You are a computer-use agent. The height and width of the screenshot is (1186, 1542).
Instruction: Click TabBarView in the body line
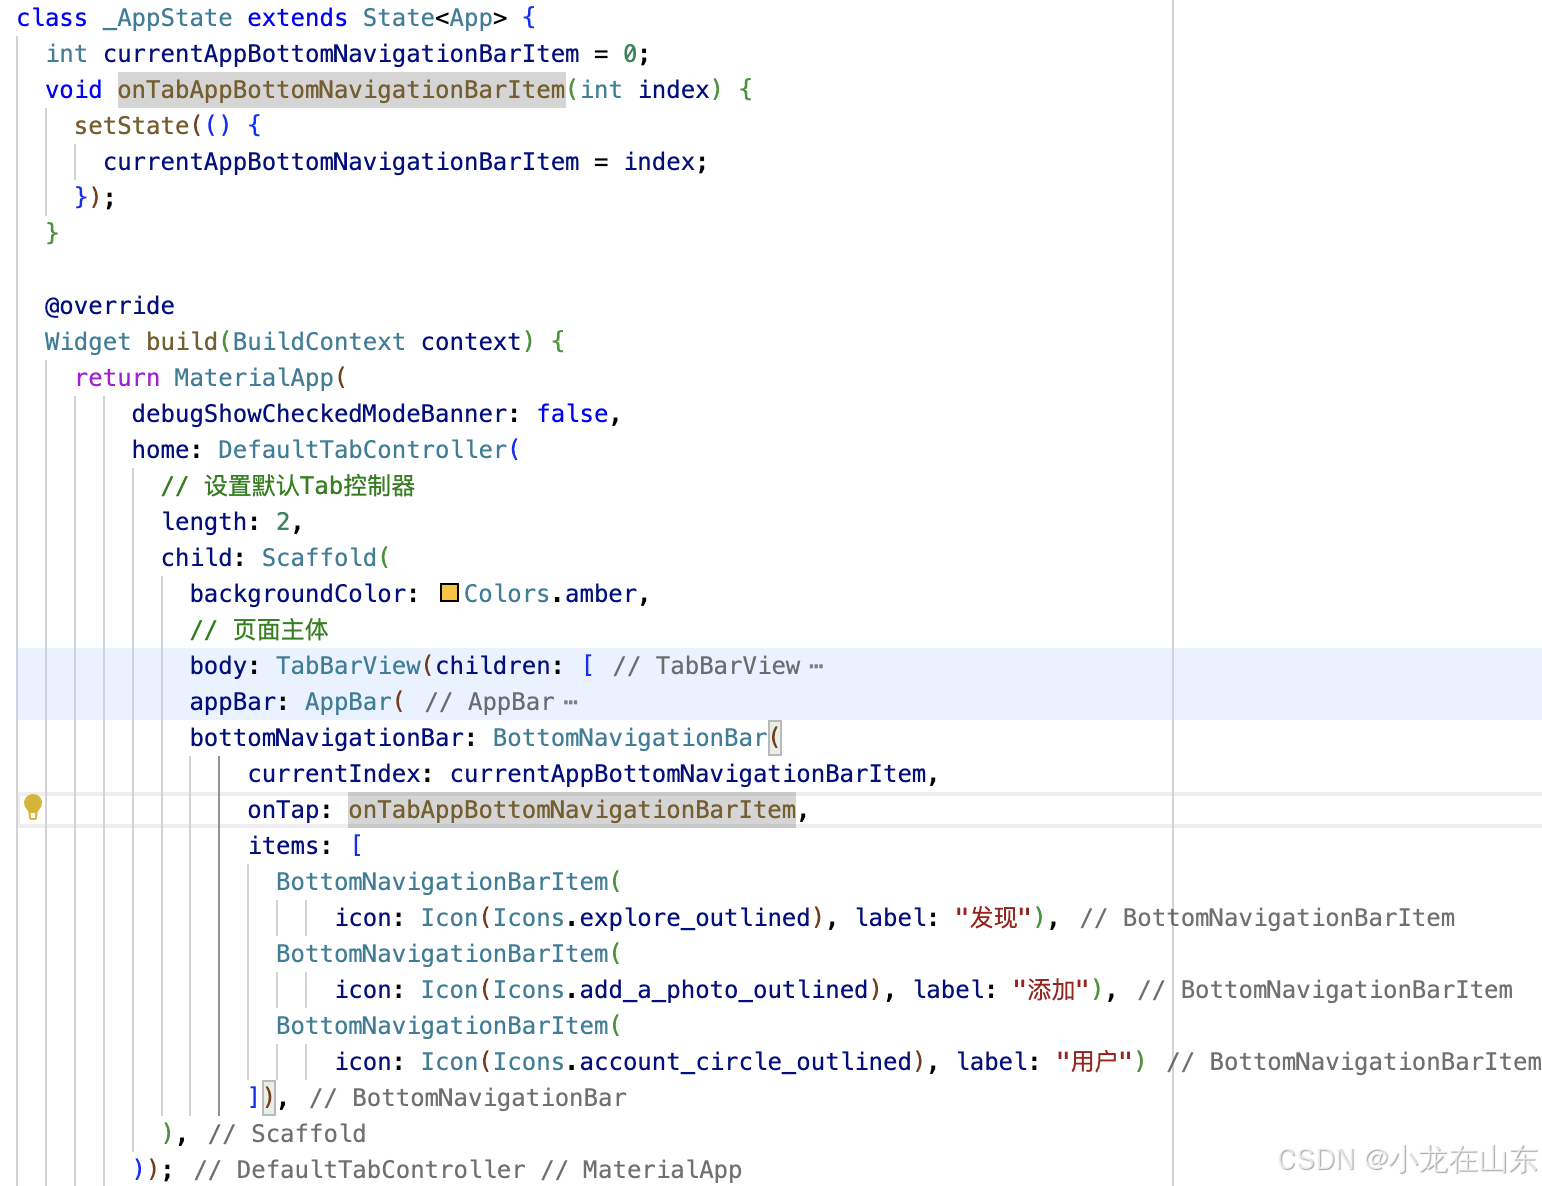[348, 666]
